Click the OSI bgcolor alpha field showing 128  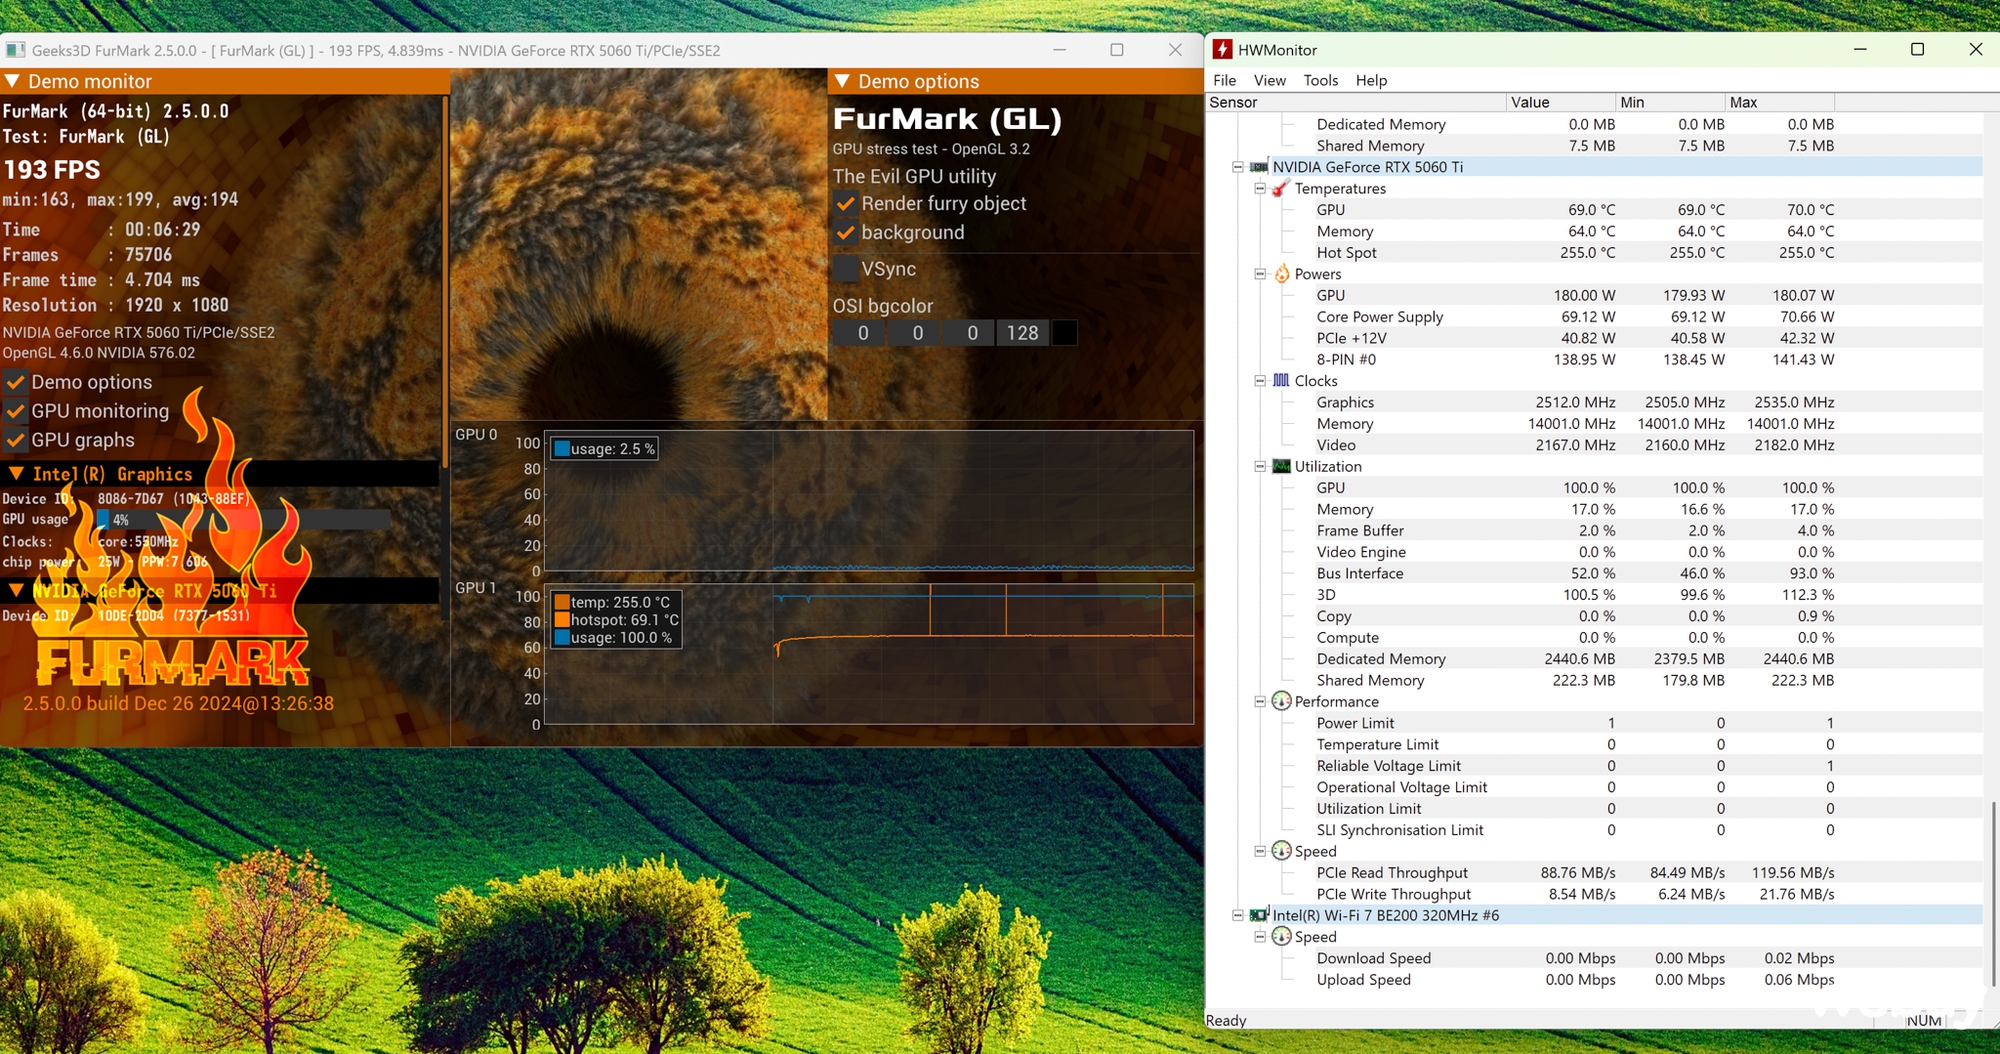click(x=1022, y=333)
